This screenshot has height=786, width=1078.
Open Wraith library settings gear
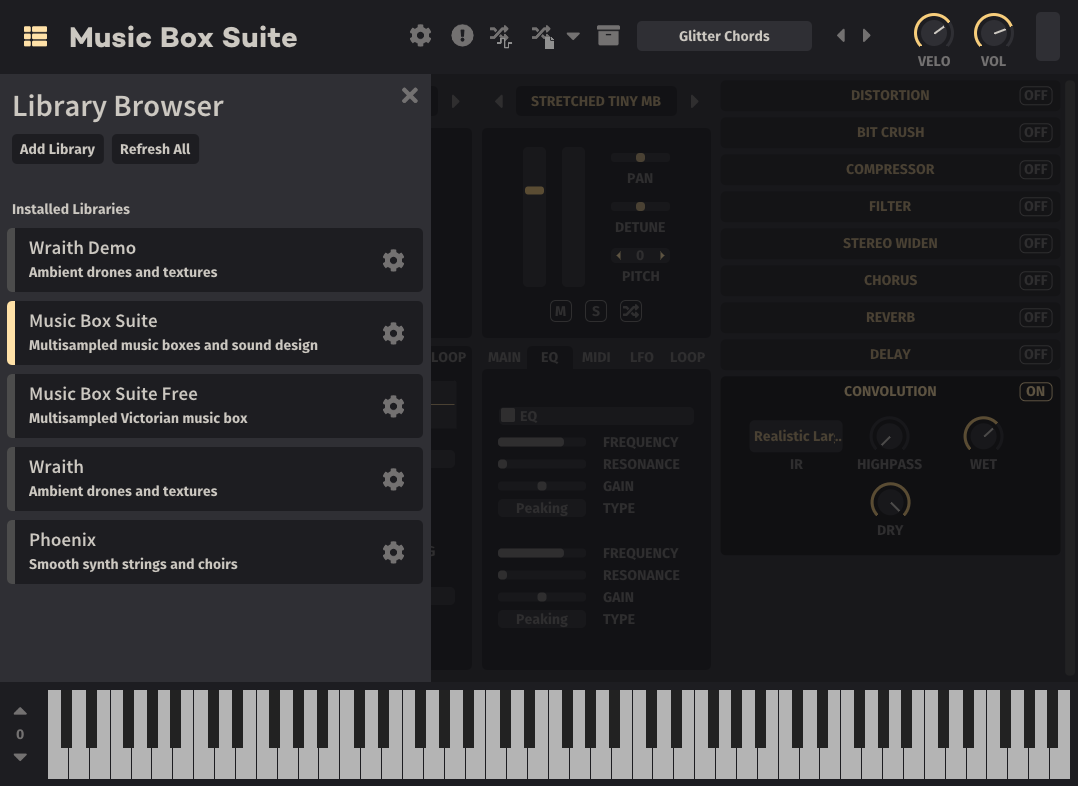pyautogui.click(x=393, y=479)
